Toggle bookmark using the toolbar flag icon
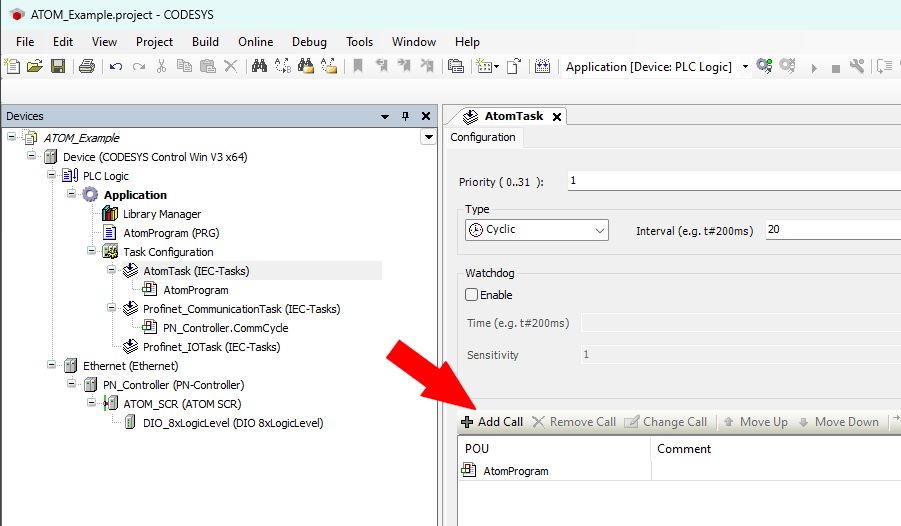Screen dimensions: 901x526 (x=357, y=66)
